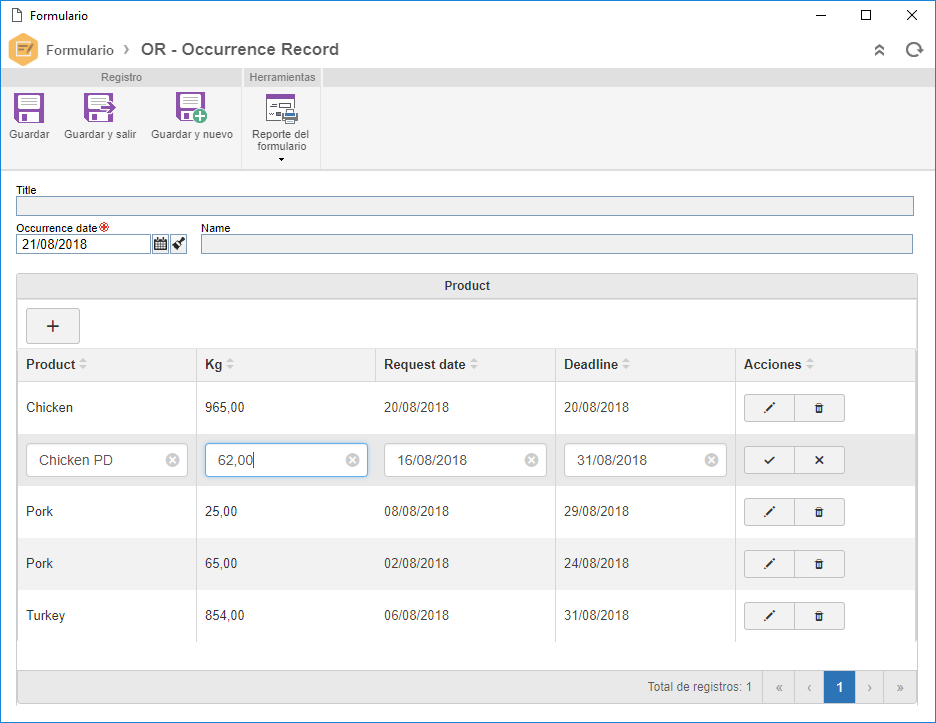This screenshot has height=723, width=936.
Task: Click the Title input field
Action: [464, 206]
